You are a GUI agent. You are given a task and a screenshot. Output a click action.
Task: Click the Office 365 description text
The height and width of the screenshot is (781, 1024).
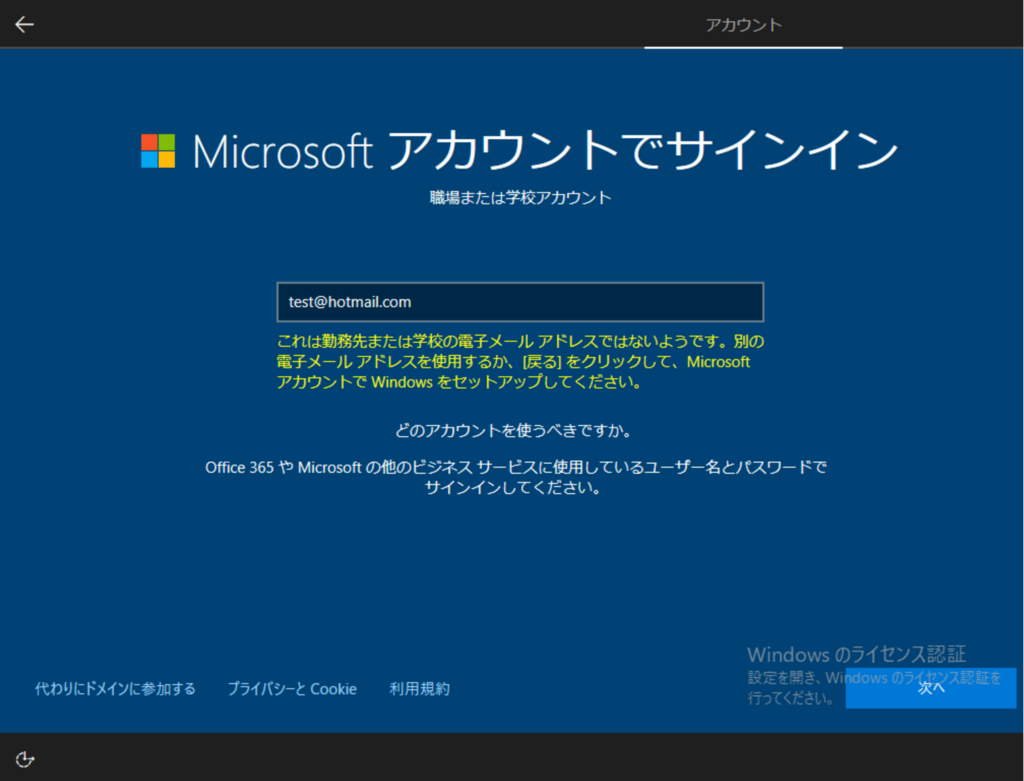pos(516,477)
